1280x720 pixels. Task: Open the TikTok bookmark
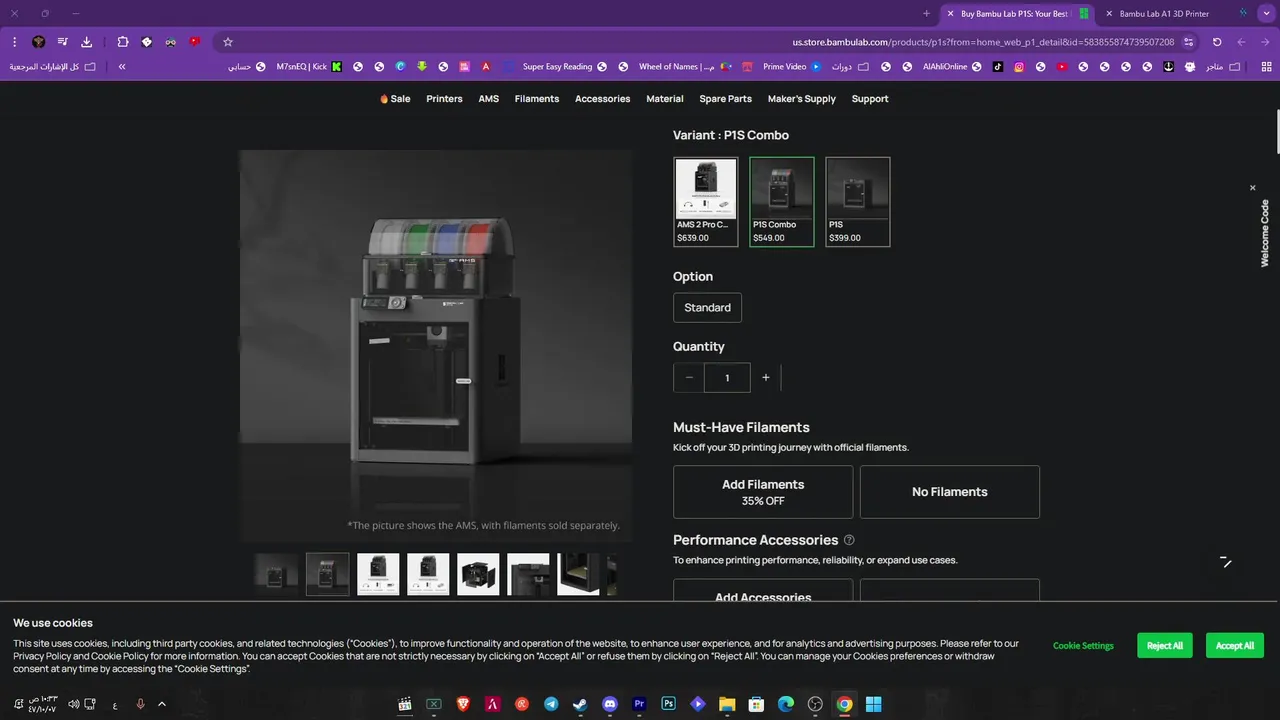coord(998,67)
